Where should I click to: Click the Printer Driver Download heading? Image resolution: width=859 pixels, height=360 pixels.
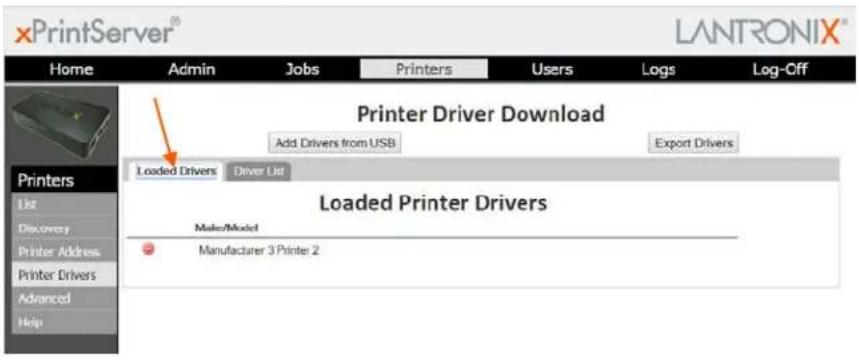coord(480,114)
